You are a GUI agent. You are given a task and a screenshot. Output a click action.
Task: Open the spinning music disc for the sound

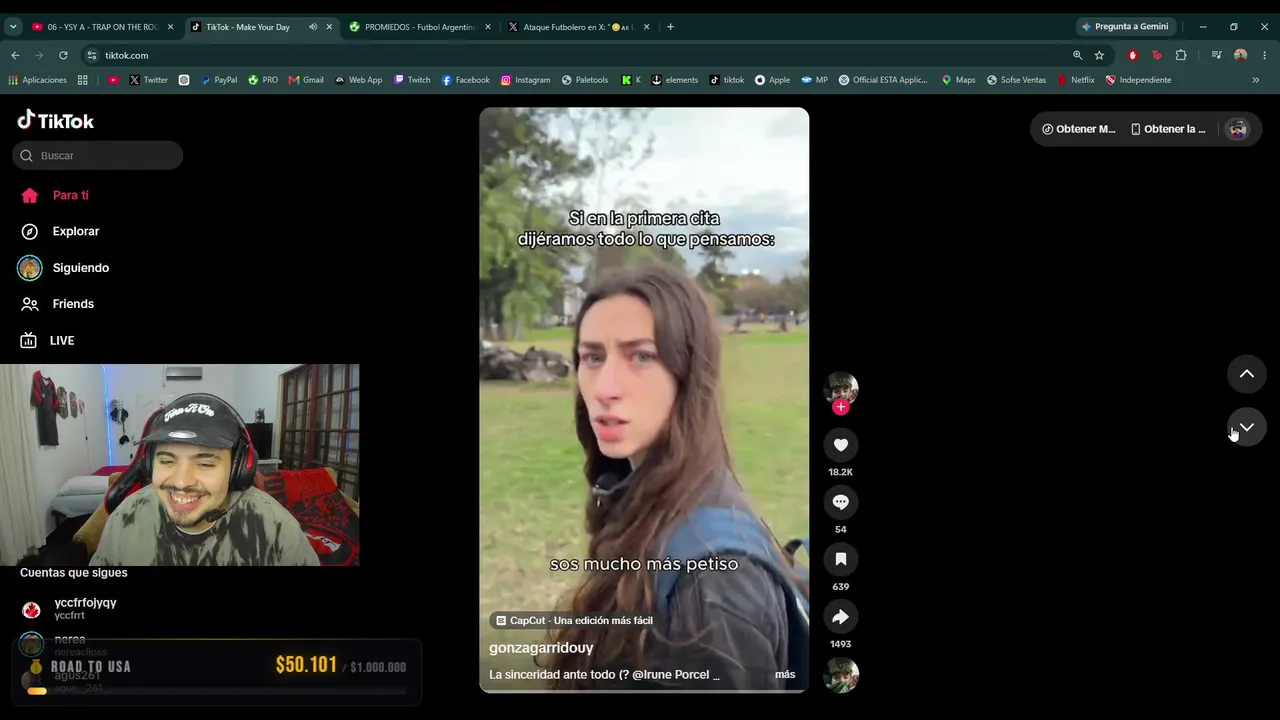tap(840, 676)
